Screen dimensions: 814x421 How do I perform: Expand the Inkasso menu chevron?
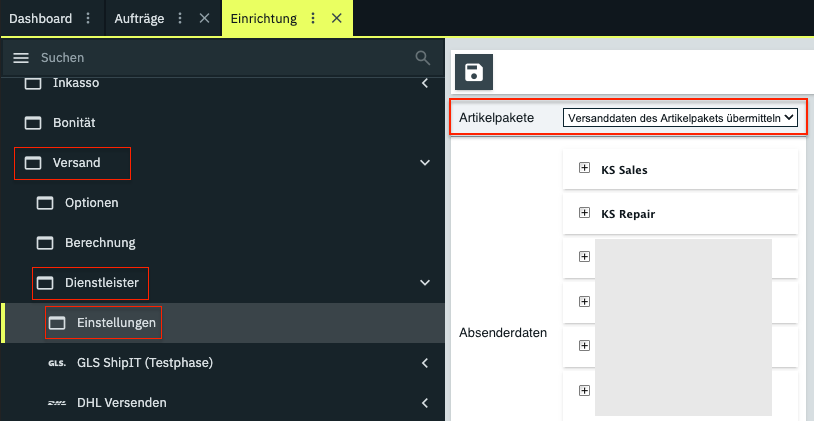tap(425, 83)
